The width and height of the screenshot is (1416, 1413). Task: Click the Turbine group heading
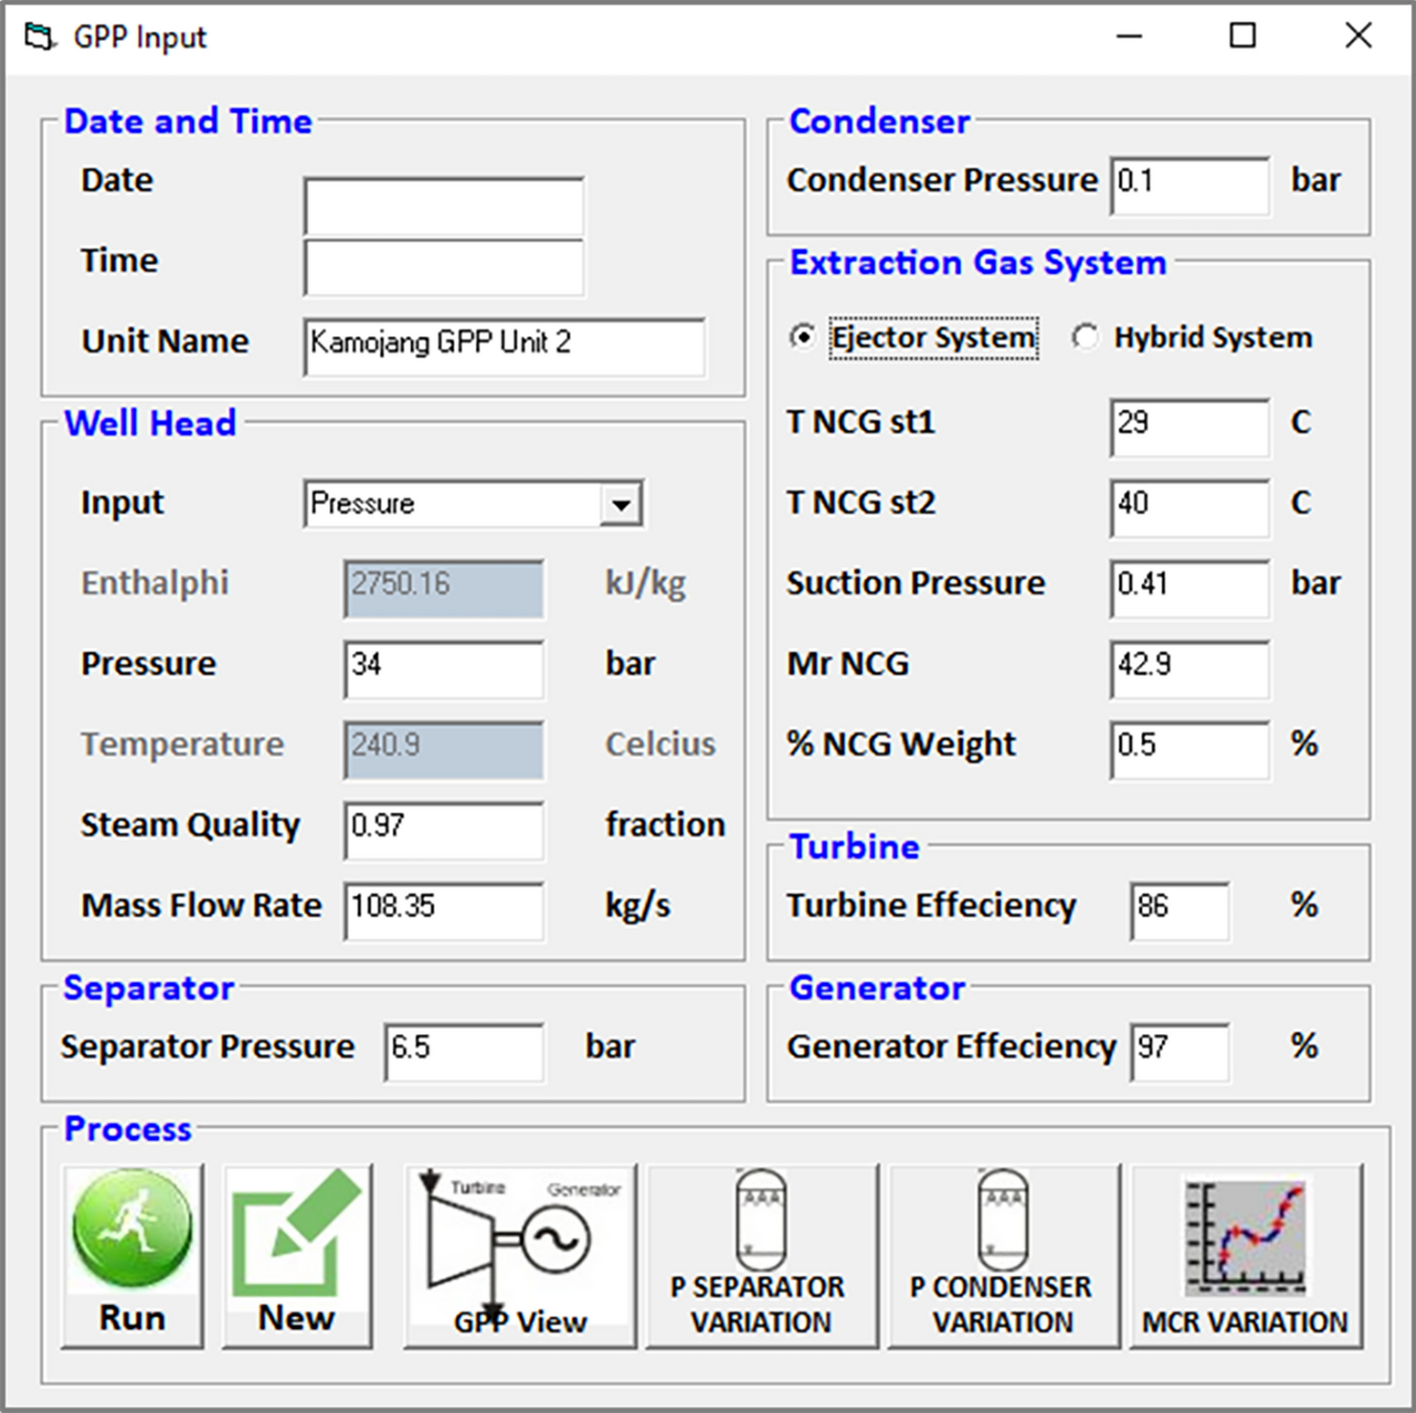click(854, 847)
